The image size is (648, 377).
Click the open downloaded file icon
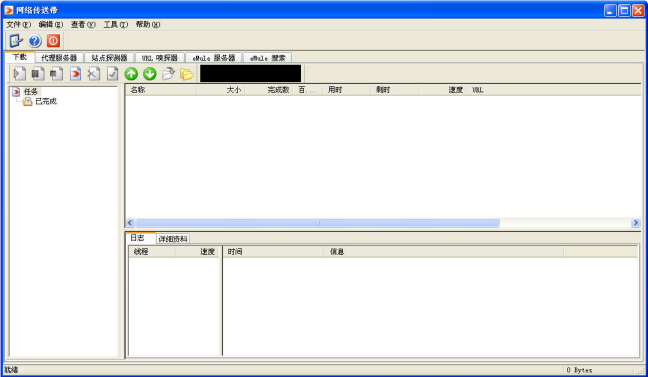pos(168,74)
